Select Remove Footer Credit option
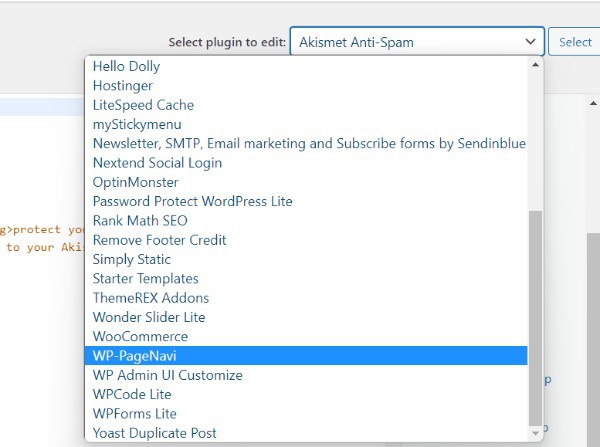The image size is (600, 447). (x=306, y=240)
